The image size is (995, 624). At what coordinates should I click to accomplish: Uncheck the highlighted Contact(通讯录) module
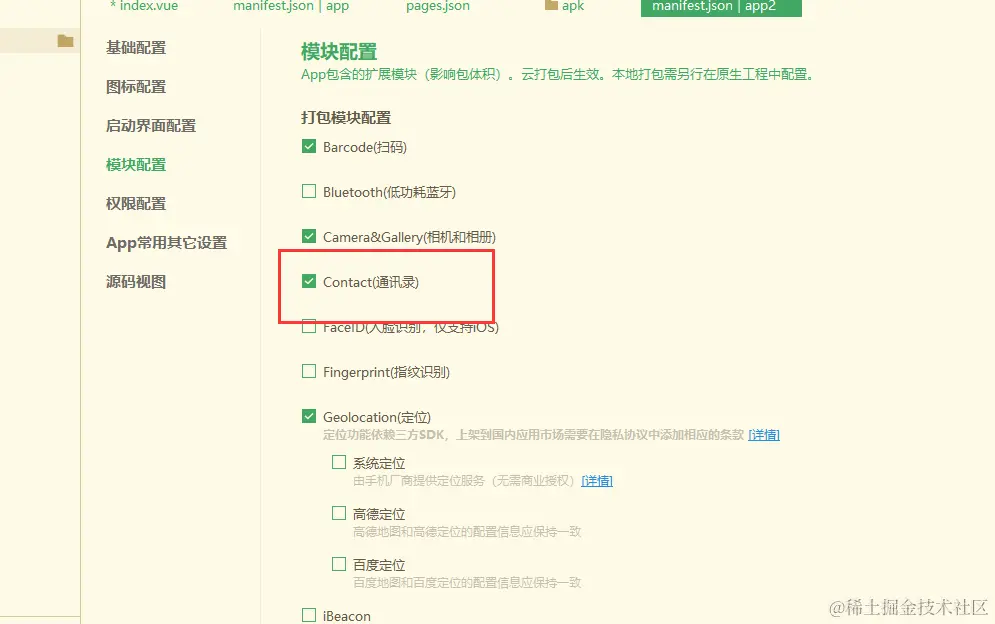[309, 281]
